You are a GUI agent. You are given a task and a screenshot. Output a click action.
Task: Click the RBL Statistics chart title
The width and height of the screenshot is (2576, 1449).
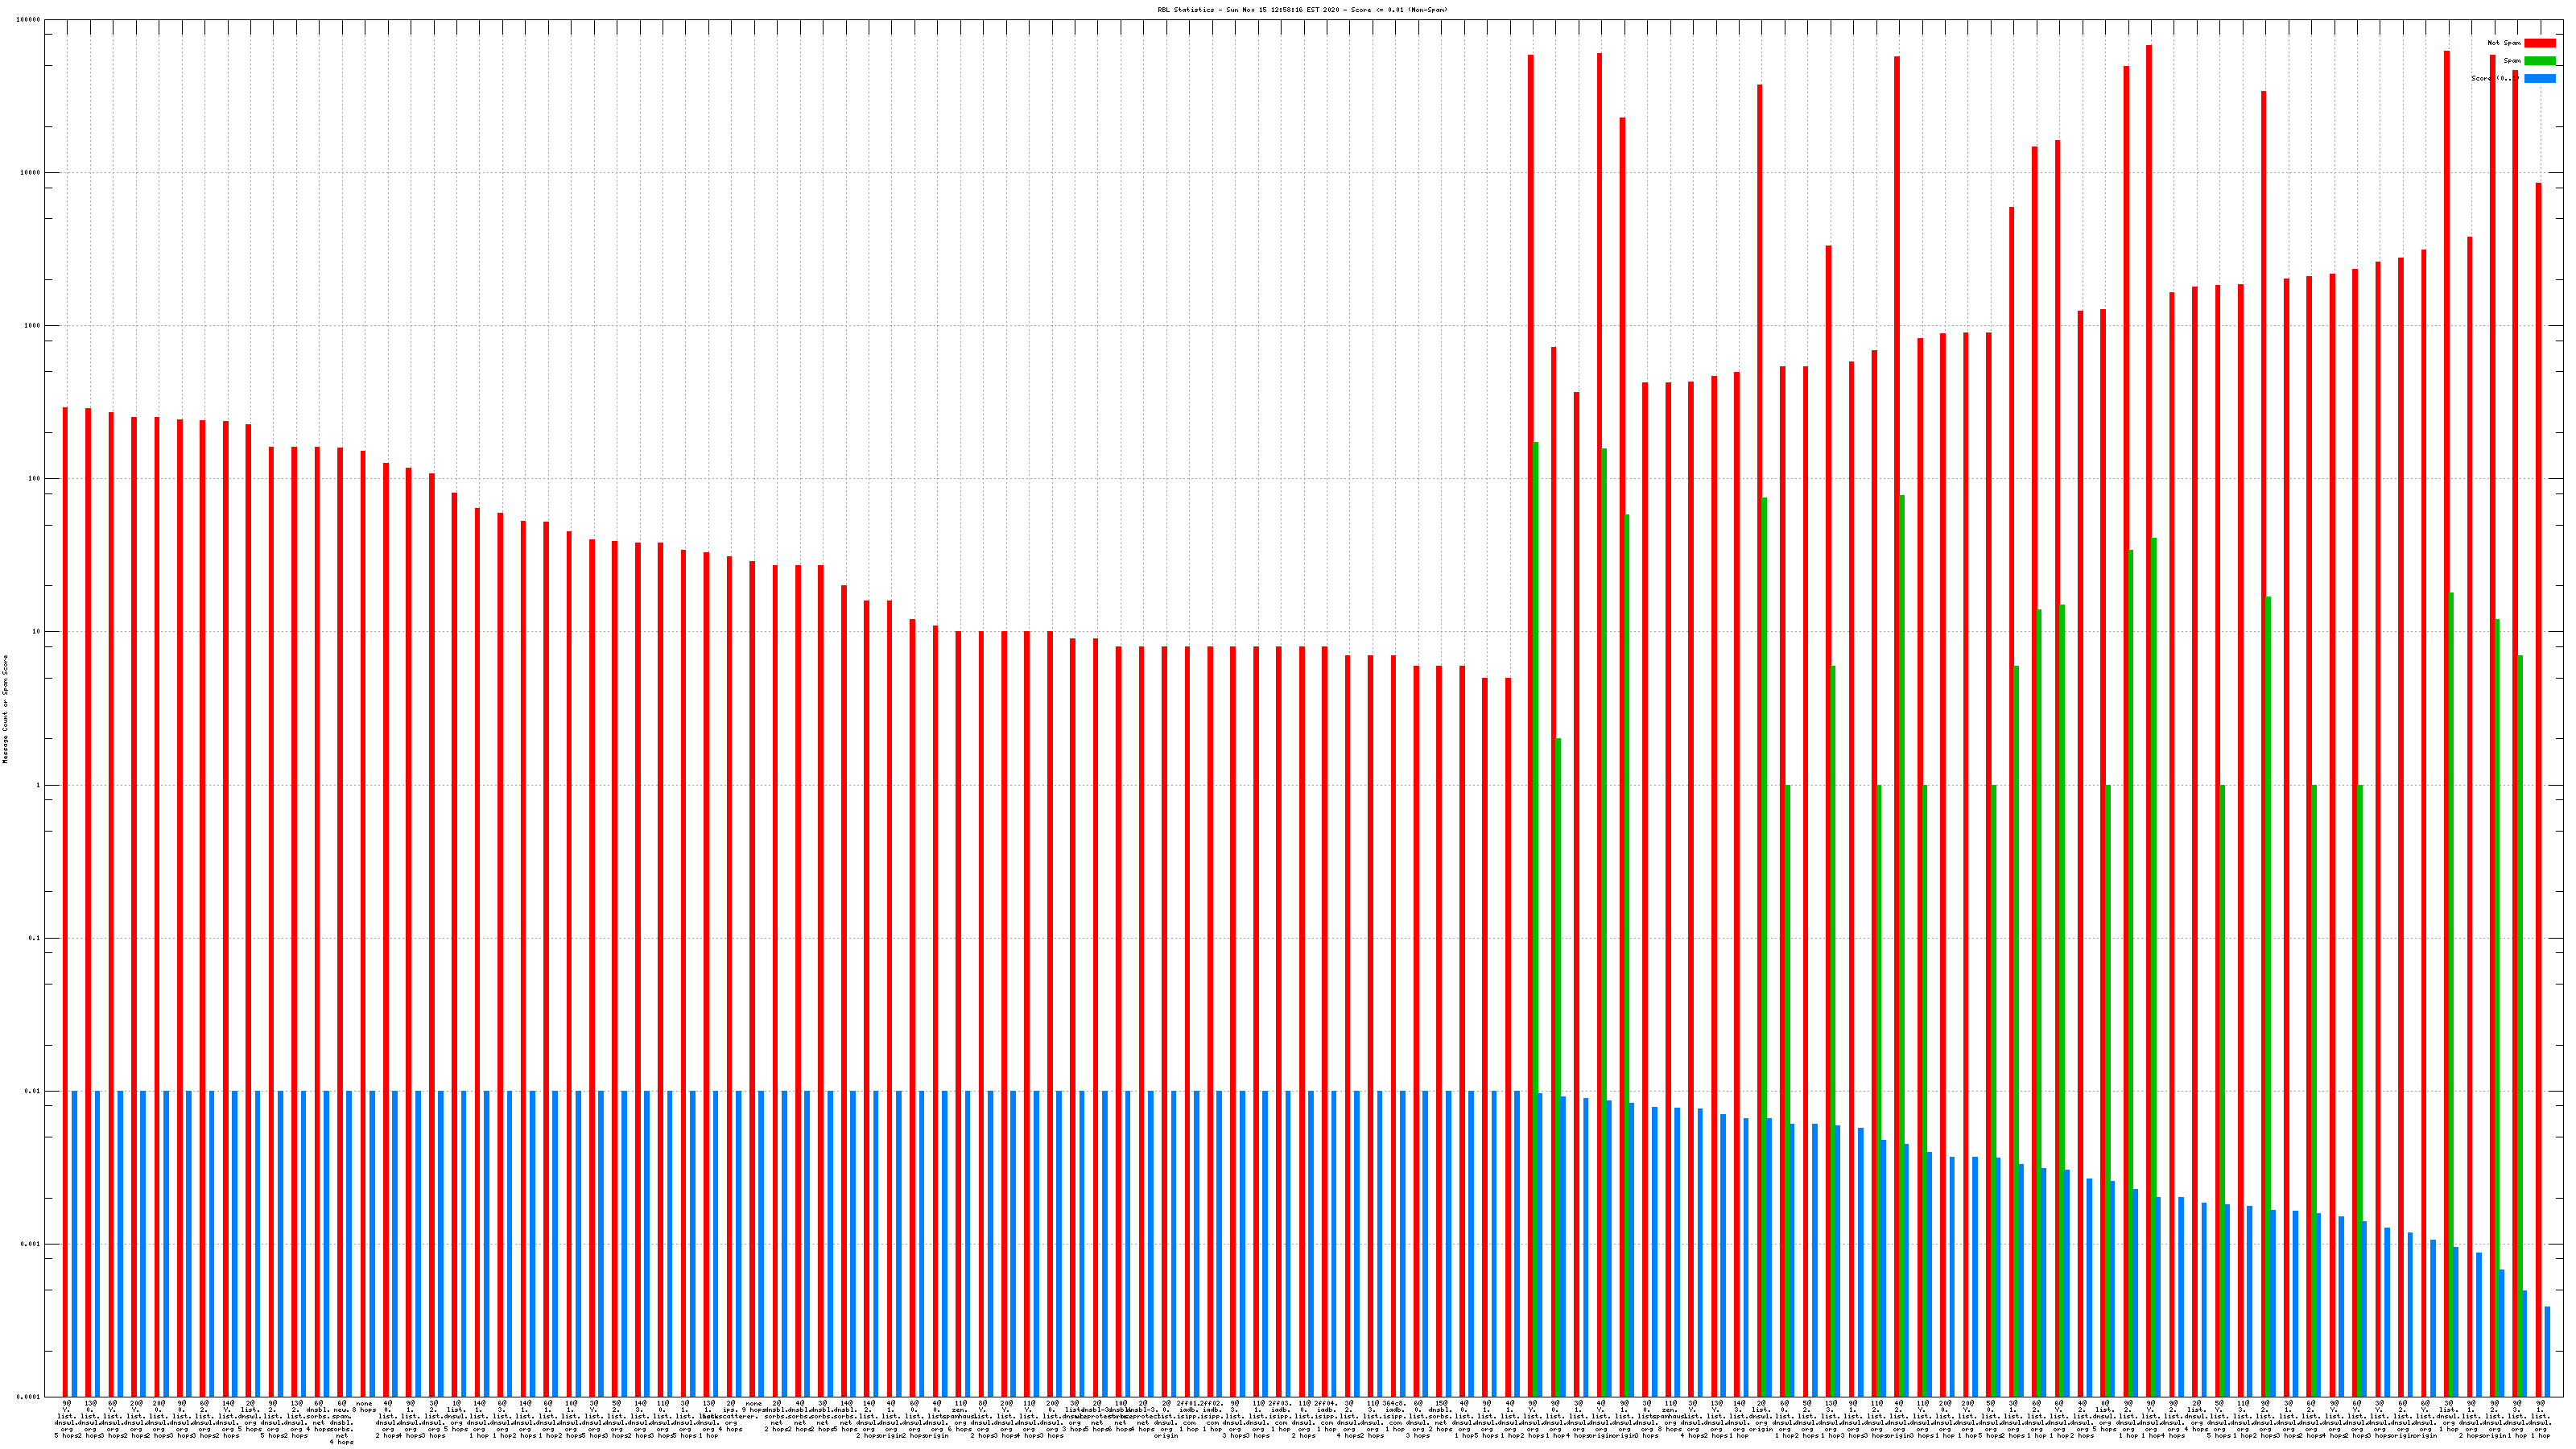1302,10
